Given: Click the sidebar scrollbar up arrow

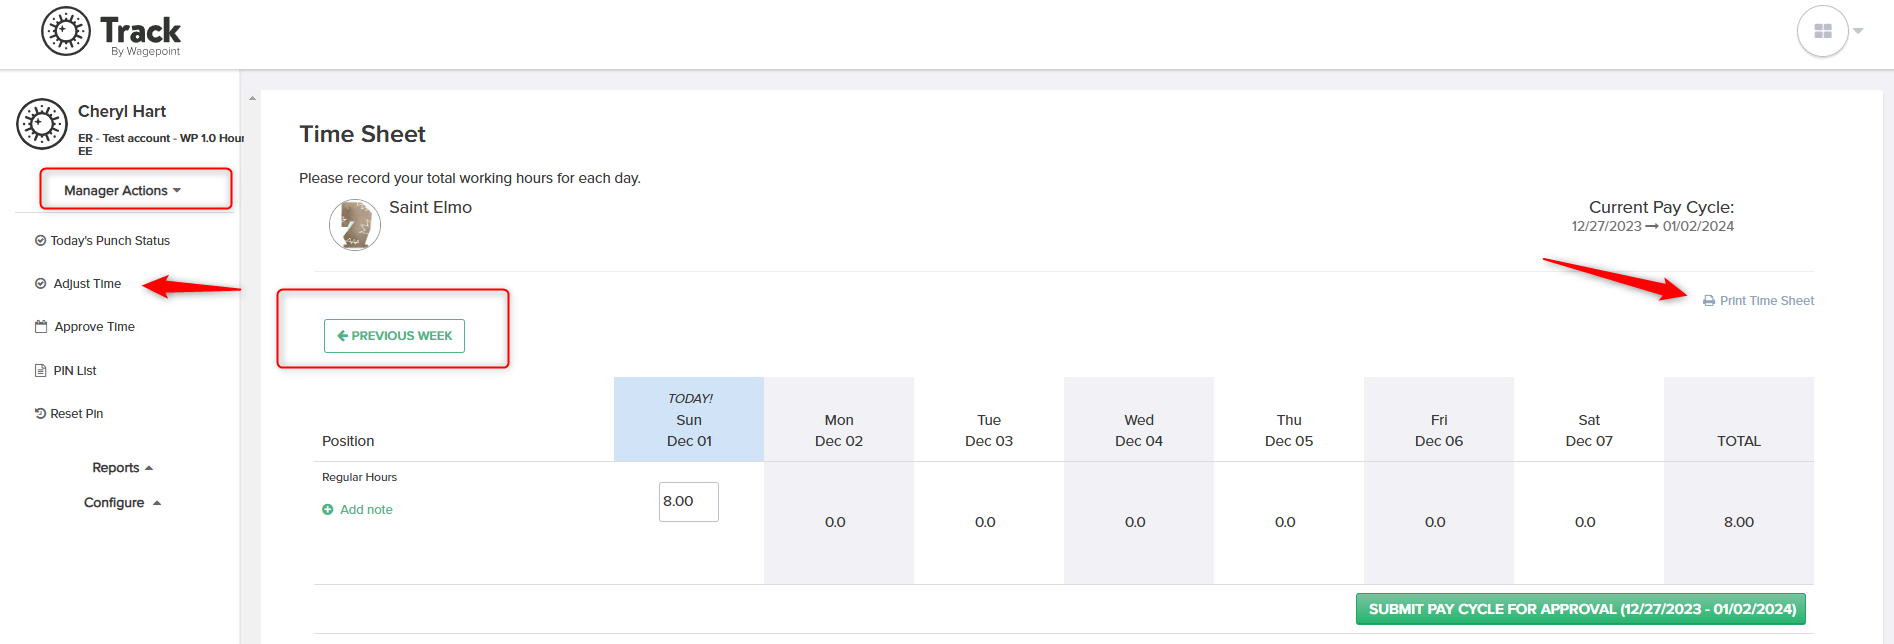Looking at the screenshot, I should tap(252, 98).
